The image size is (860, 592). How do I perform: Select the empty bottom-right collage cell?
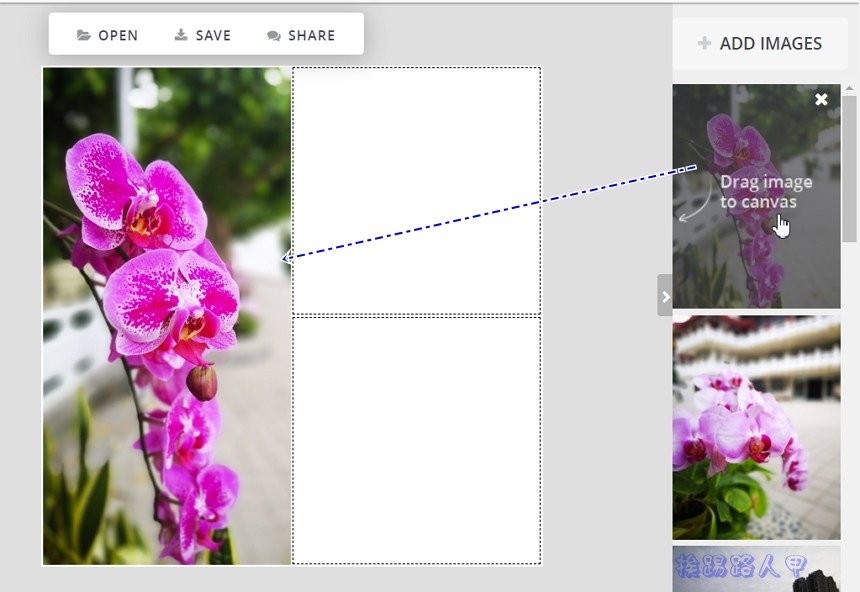pyautogui.click(x=416, y=440)
